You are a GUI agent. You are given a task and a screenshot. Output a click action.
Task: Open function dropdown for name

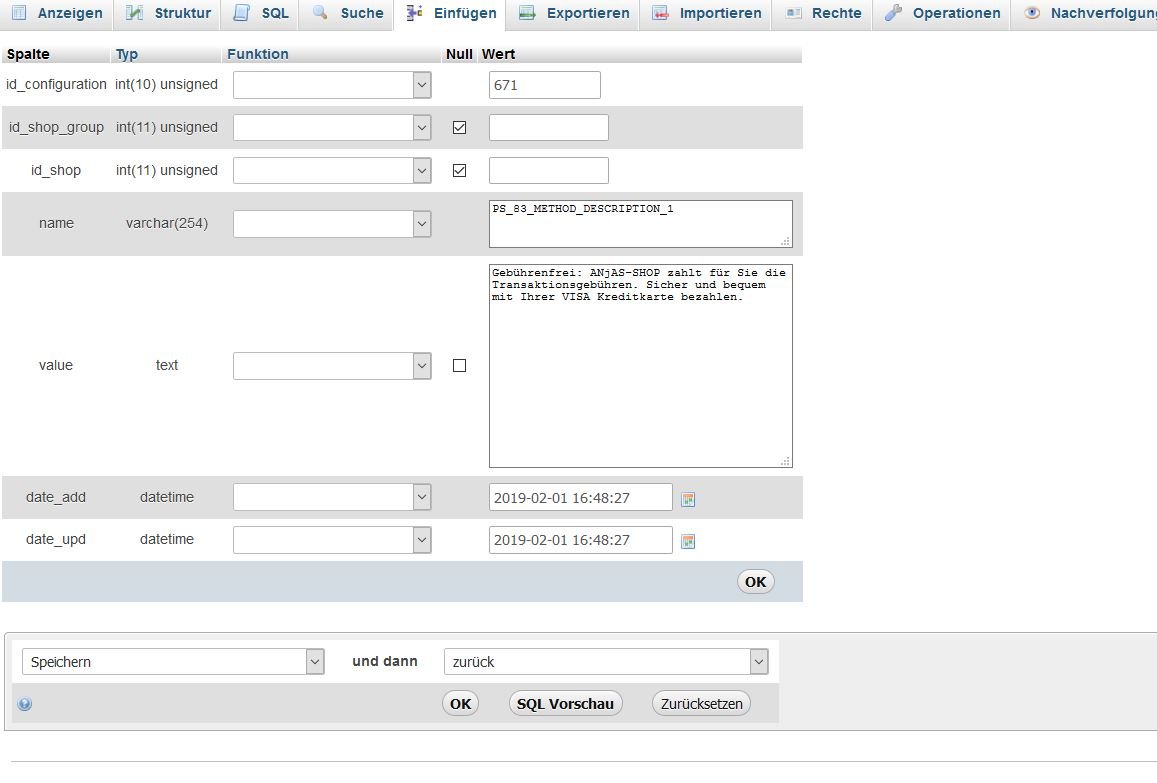point(332,224)
